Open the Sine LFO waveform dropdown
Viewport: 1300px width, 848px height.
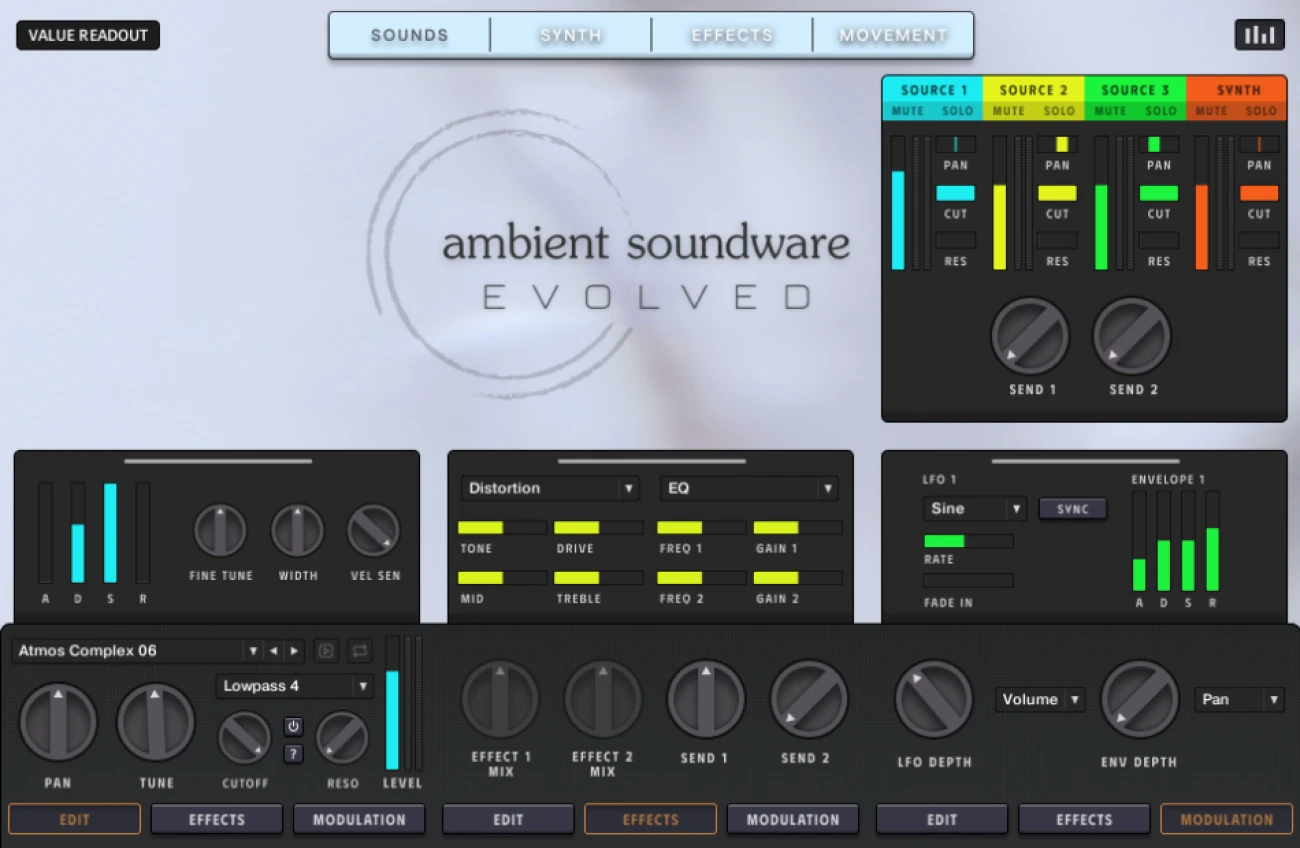click(x=973, y=509)
